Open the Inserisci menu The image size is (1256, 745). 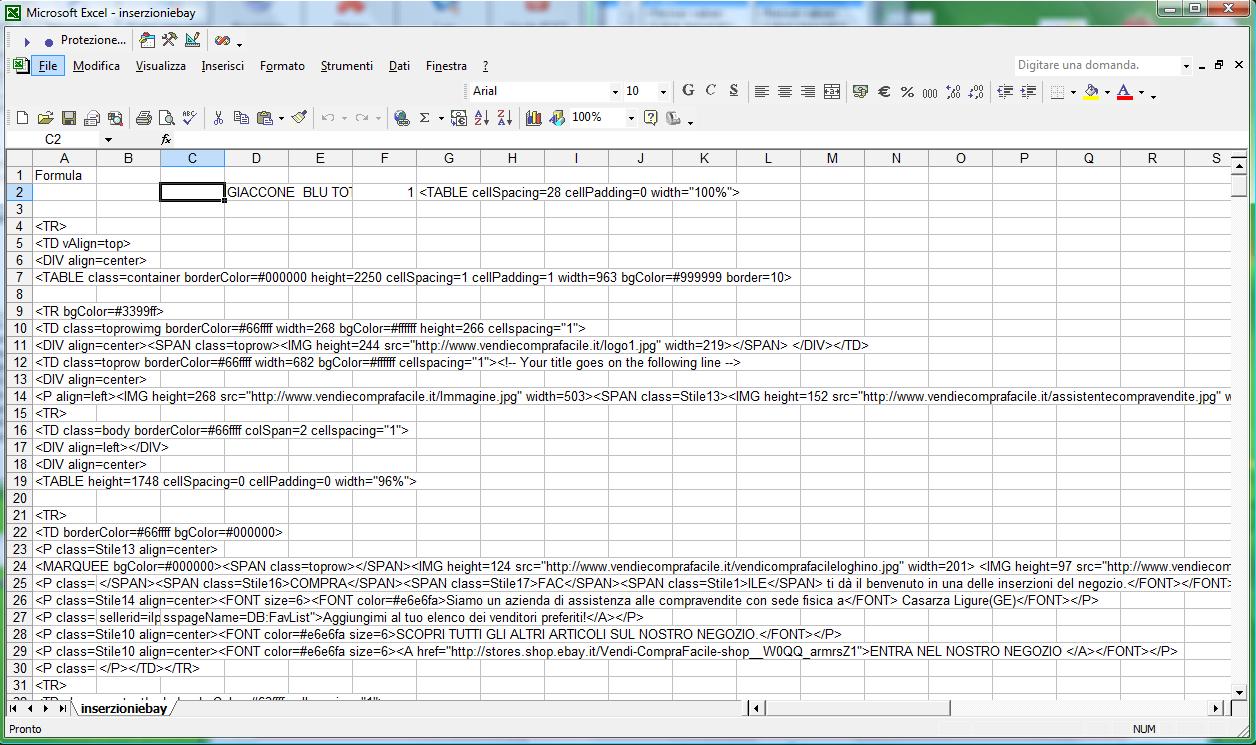(222, 66)
